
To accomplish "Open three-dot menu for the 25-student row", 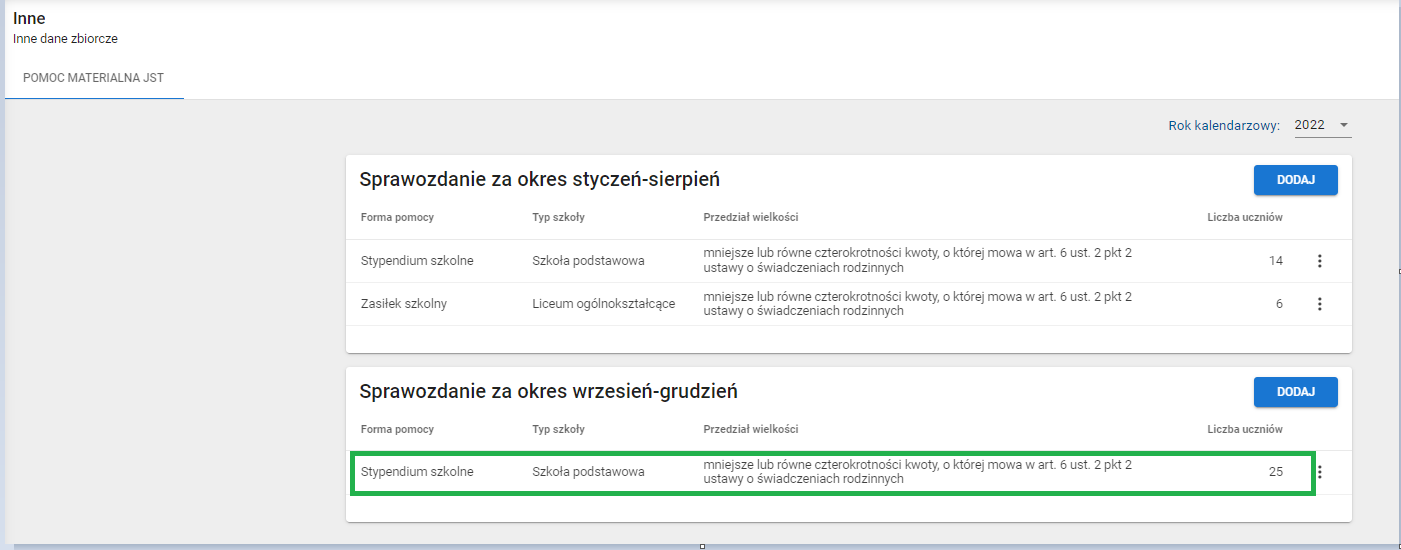I will click(1319, 472).
